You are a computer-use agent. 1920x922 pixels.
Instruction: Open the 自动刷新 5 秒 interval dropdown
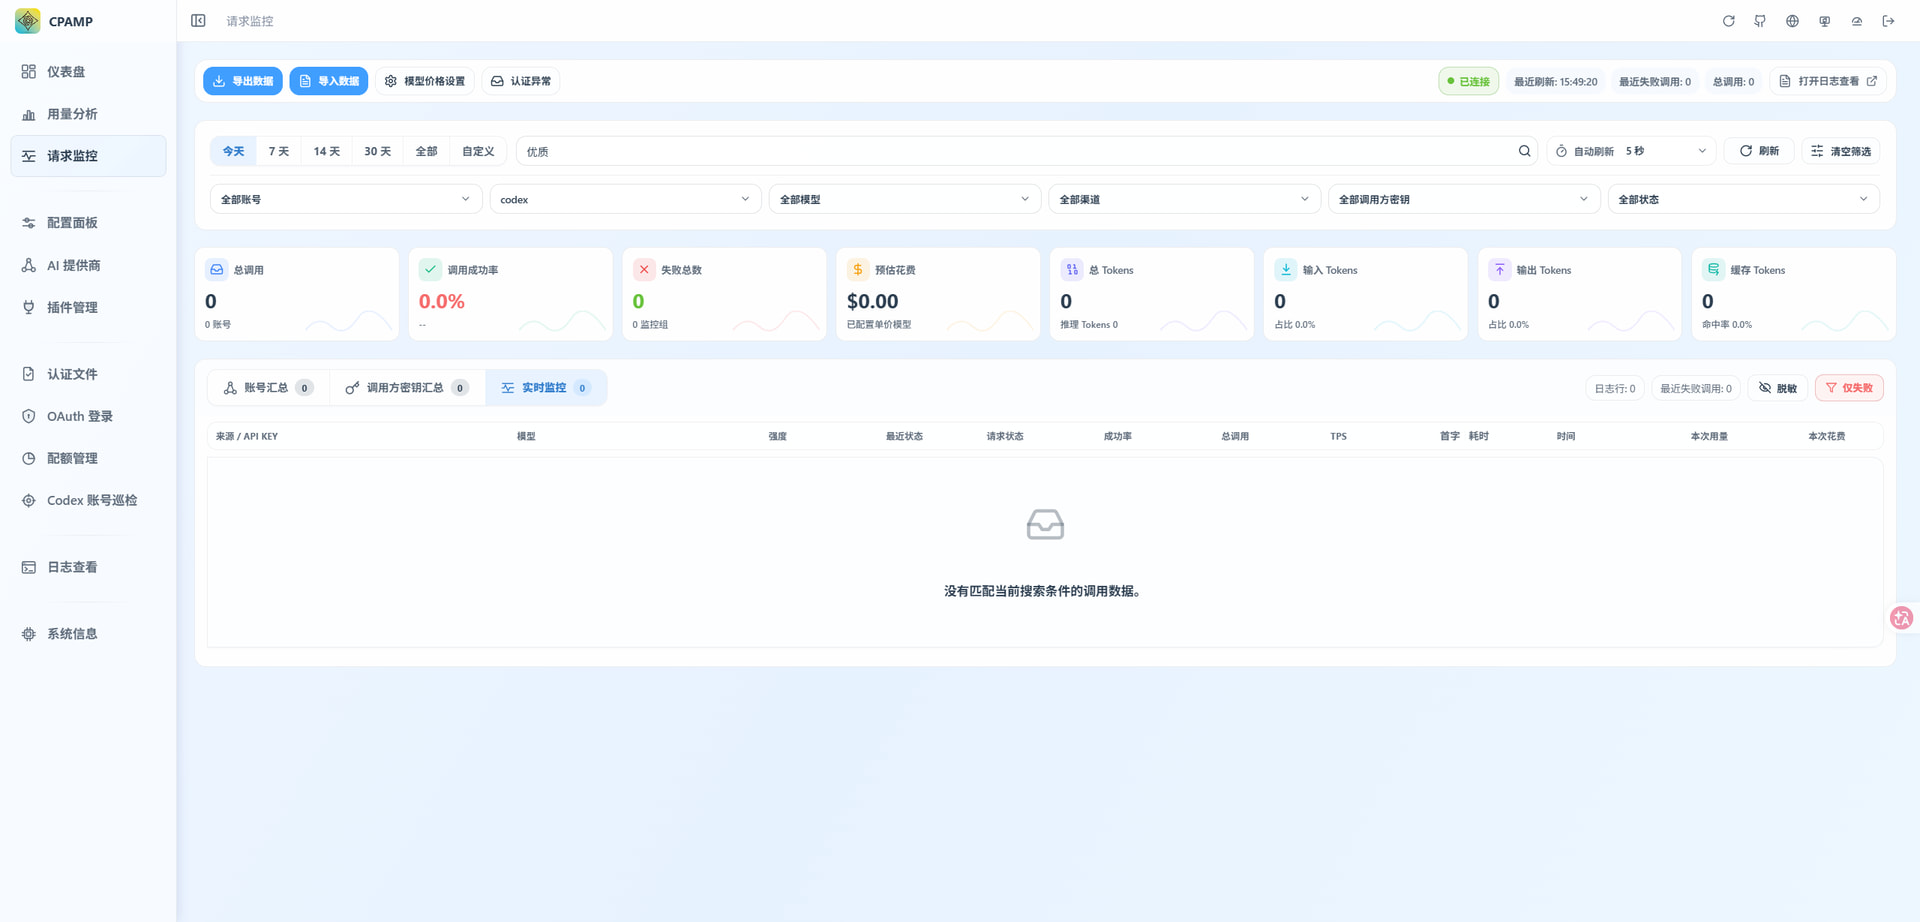(x=1666, y=151)
